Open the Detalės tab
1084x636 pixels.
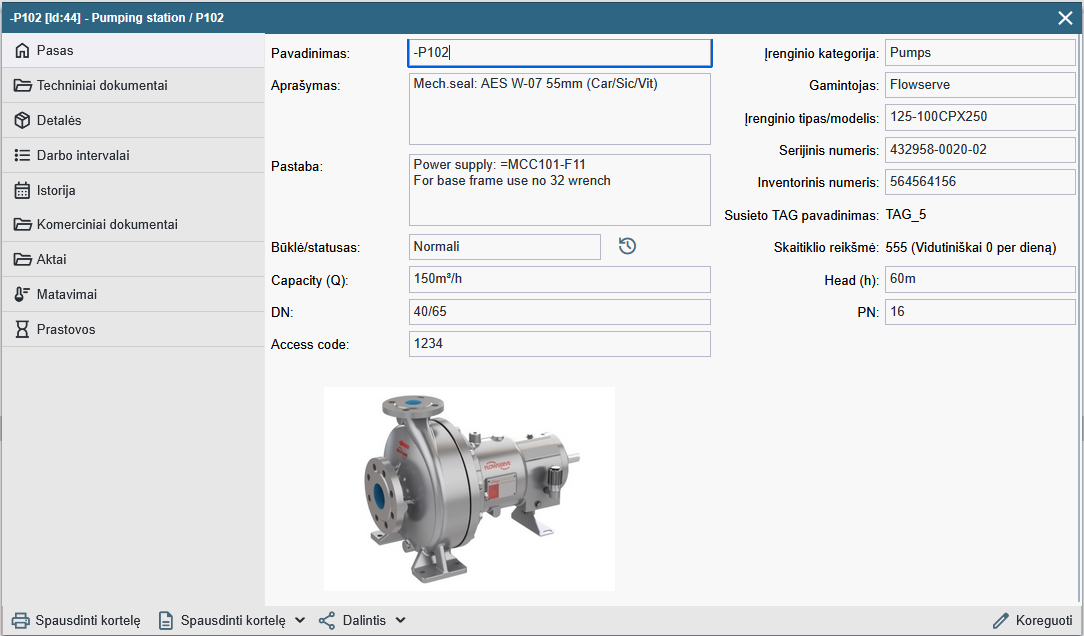(x=133, y=120)
